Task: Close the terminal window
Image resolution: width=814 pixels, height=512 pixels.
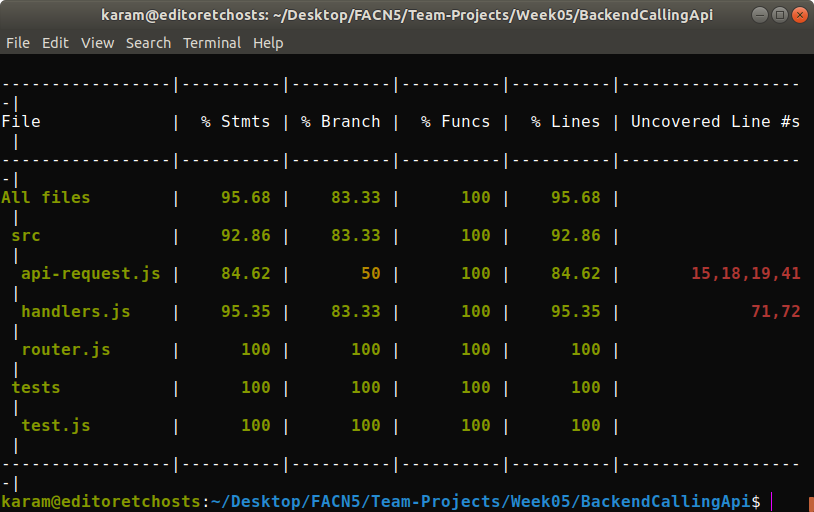Action: point(800,15)
